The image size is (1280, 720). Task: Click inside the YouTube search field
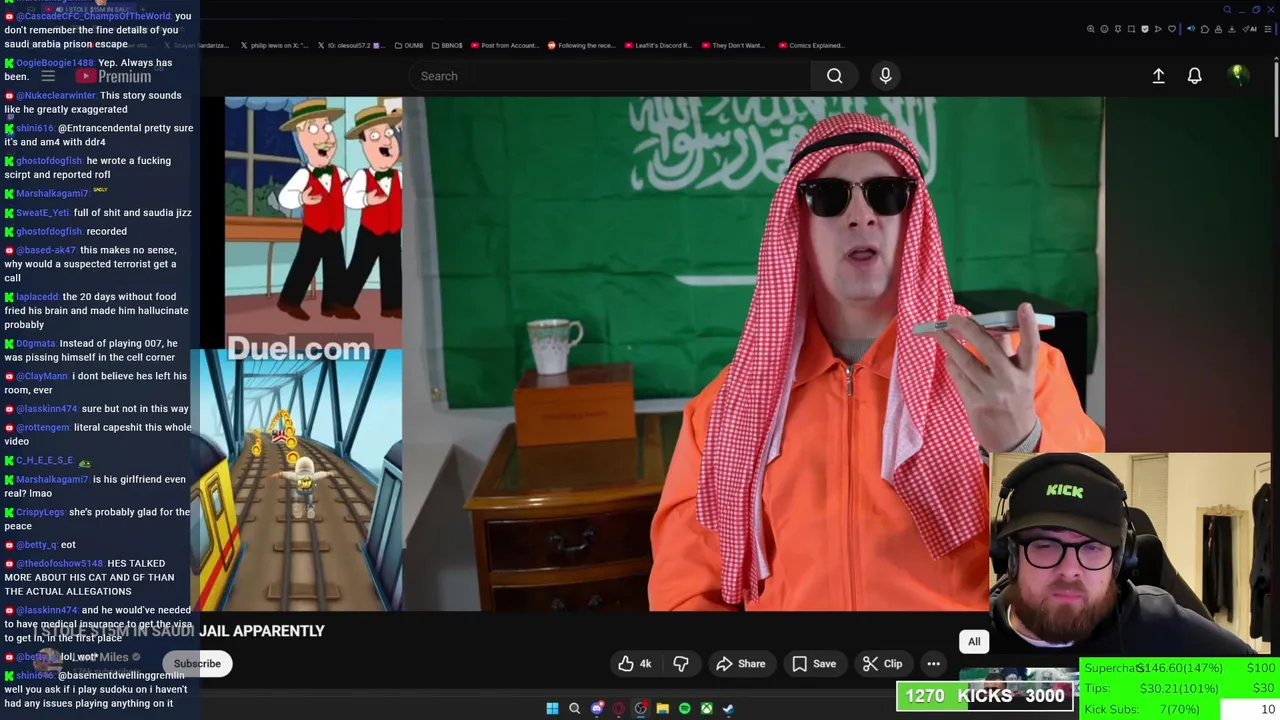pos(609,76)
